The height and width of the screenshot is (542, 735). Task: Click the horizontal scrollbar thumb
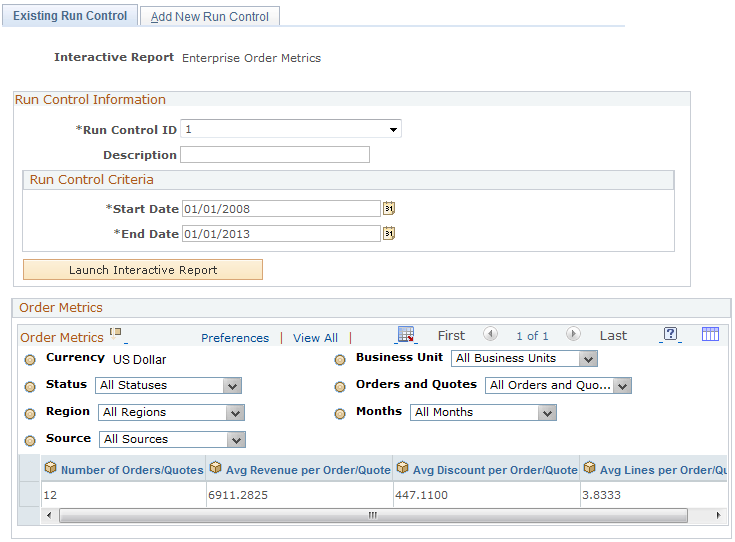point(373,515)
